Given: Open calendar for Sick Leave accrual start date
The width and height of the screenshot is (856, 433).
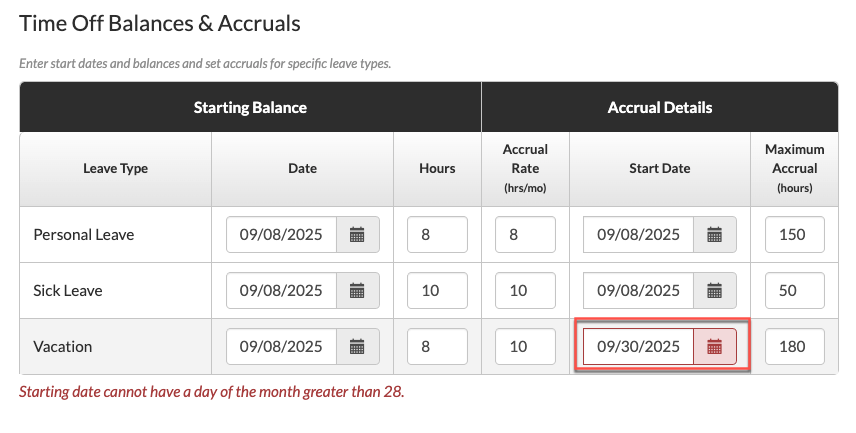Looking at the screenshot, I should [x=715, y=290].
